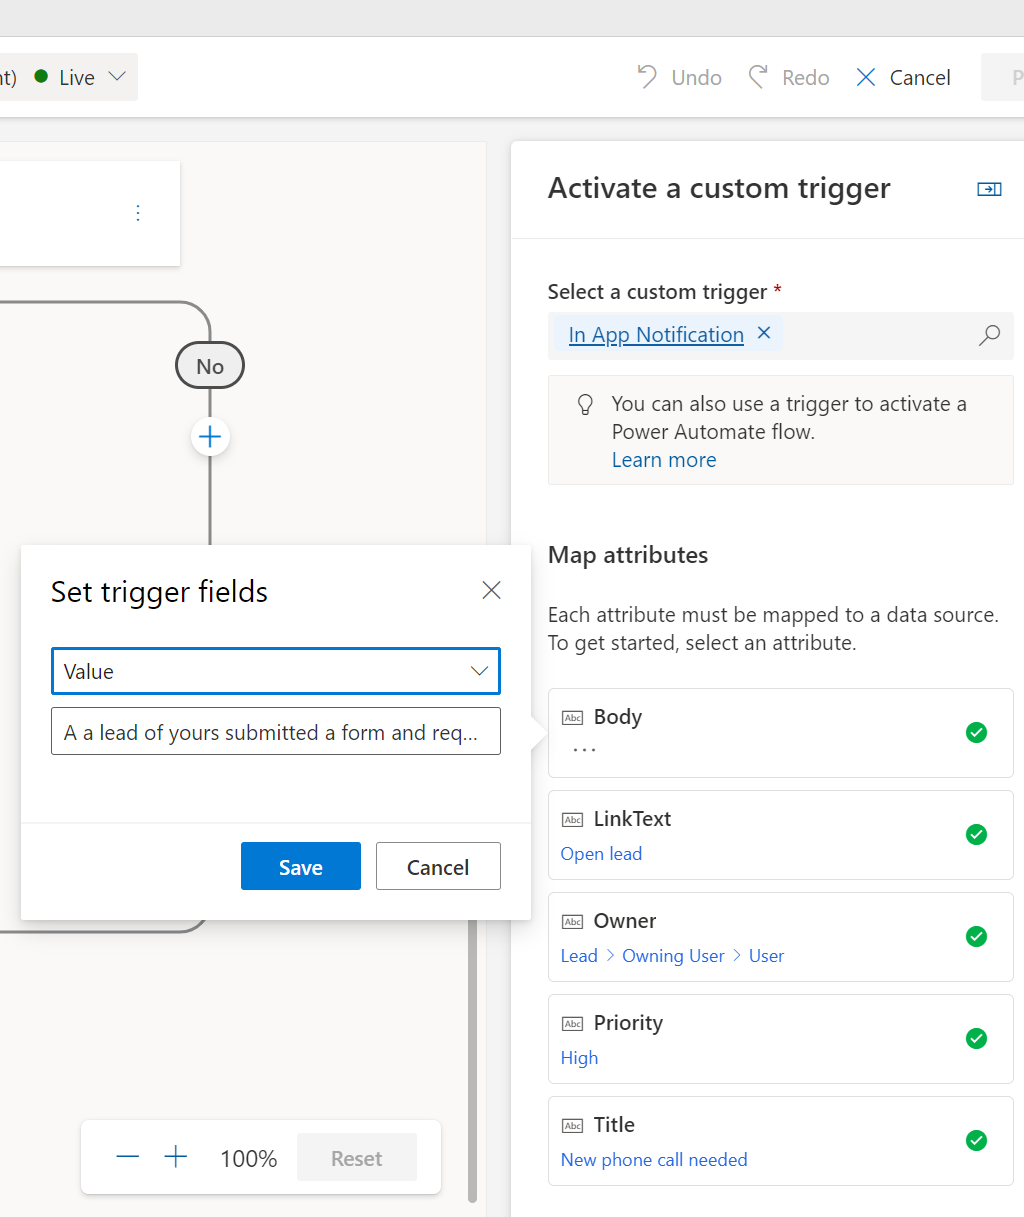Image resolution: width=1024 pixels, height=1217 pixels.
Task: Click the In App Notification link
Action: pos(656,335)
